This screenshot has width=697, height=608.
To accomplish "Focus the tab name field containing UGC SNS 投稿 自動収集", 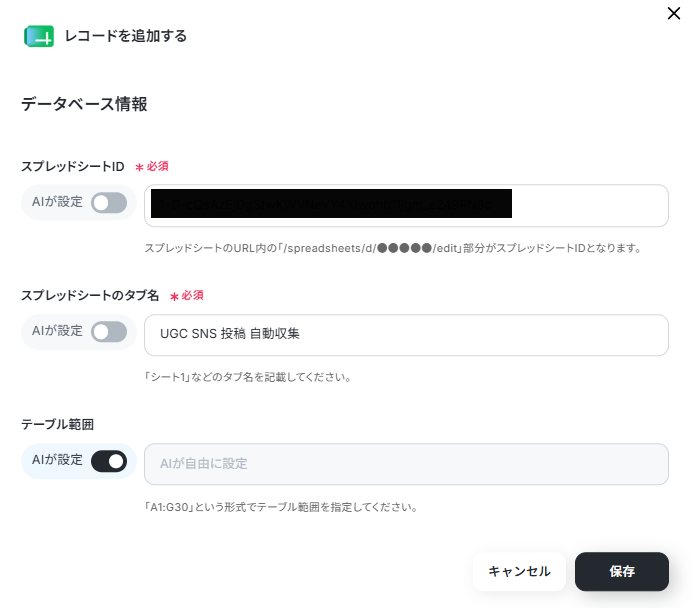I will coord(406,335).
